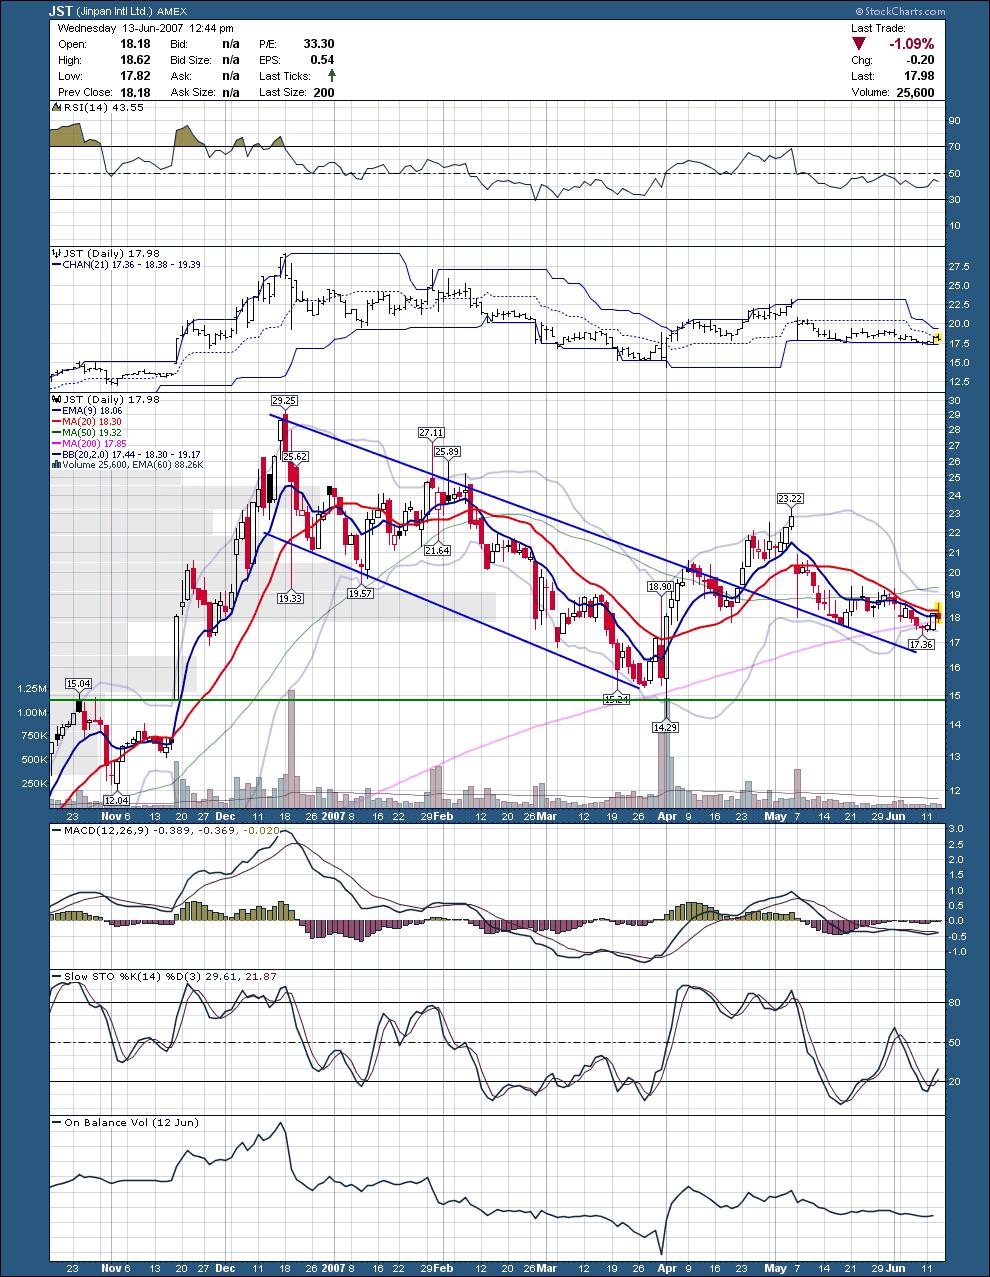Click the Volume 25,600, EMA(60) legend entry

pos(133,464)
